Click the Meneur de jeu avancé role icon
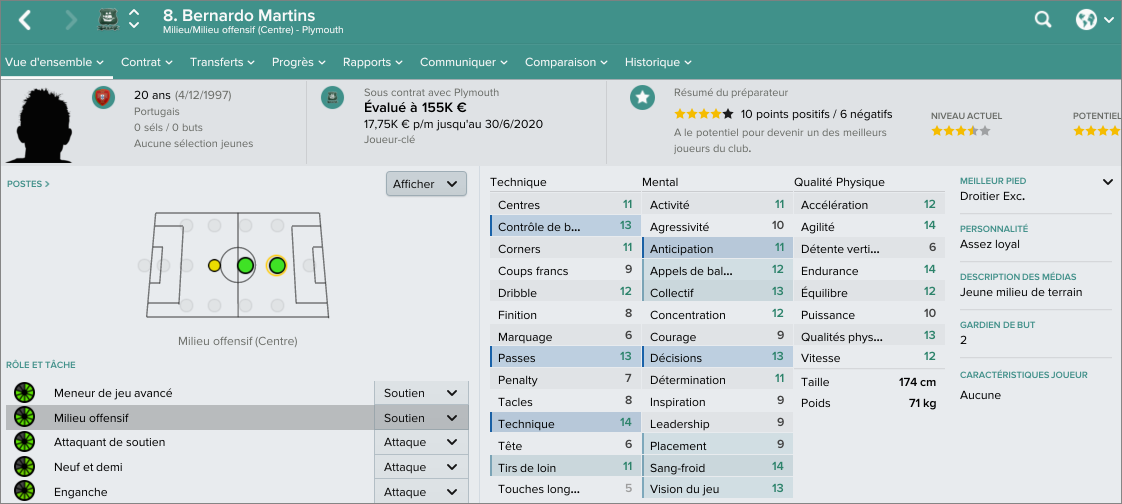1122x504 pixels. 24,393
